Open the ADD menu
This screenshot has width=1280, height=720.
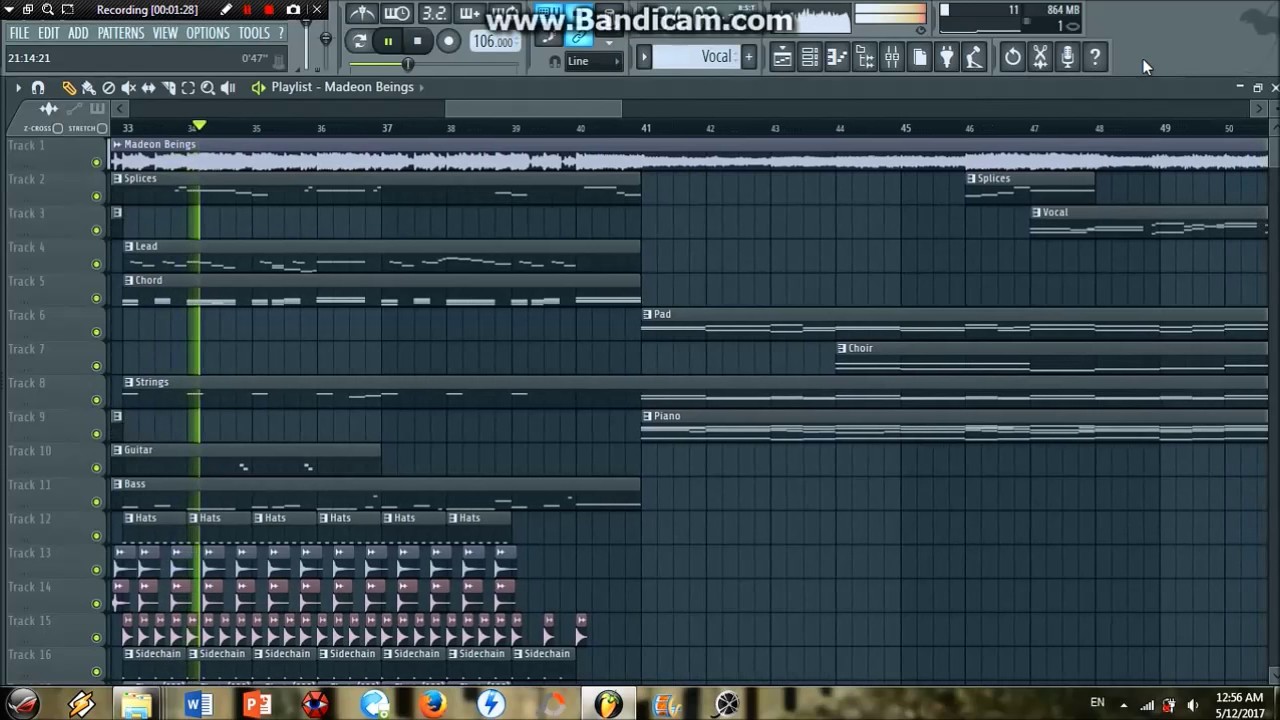78,33
